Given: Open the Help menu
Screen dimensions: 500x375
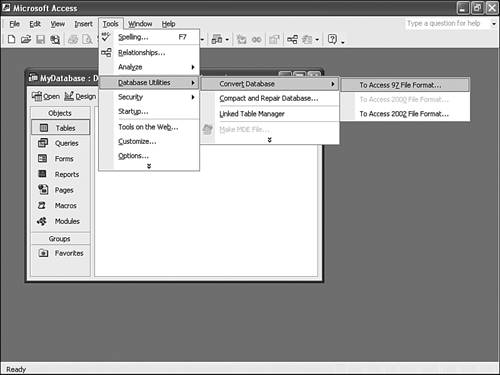Looking at the screenshot, I should pyautogui.click(x=168, y=24).
